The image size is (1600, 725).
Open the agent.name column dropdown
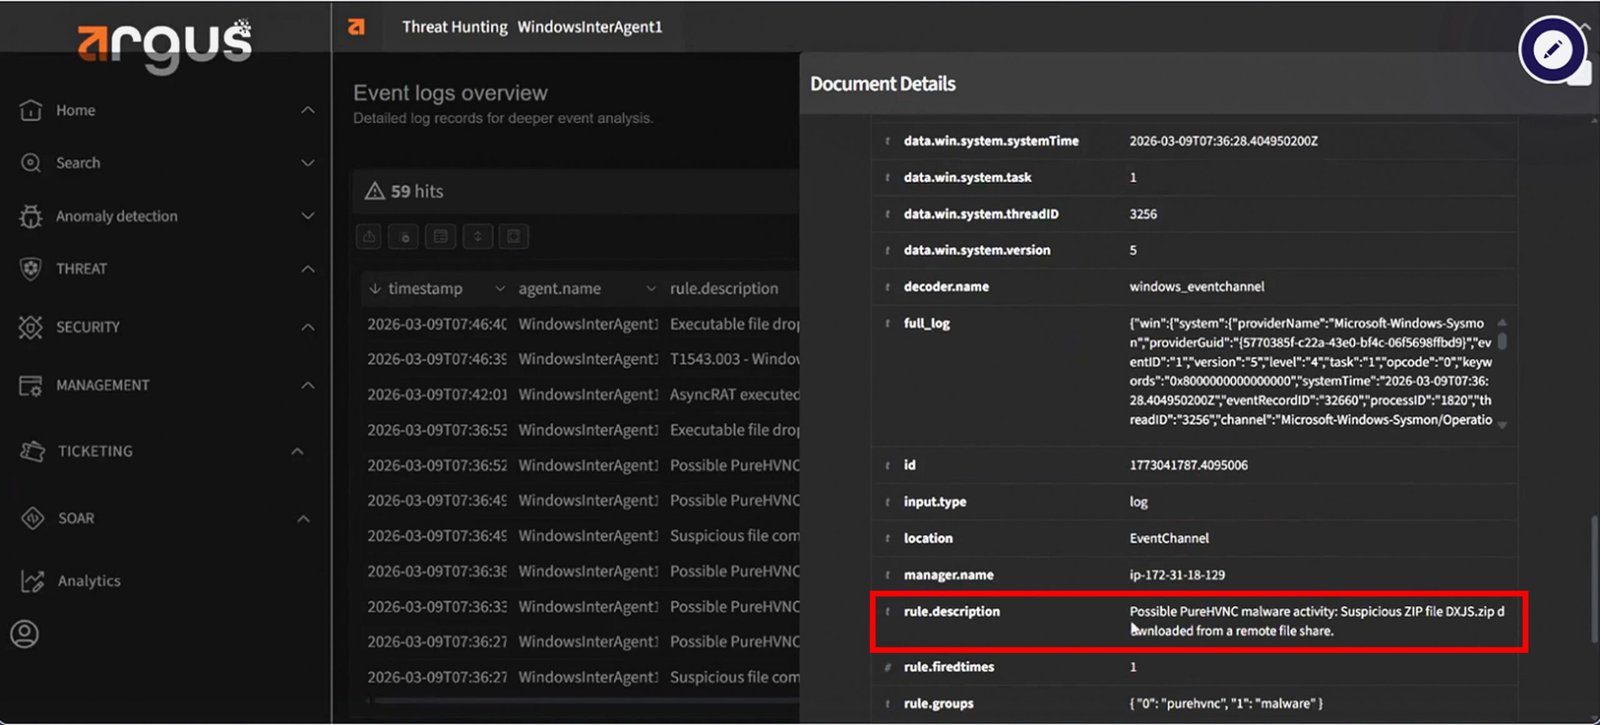(x=651, y=289)
